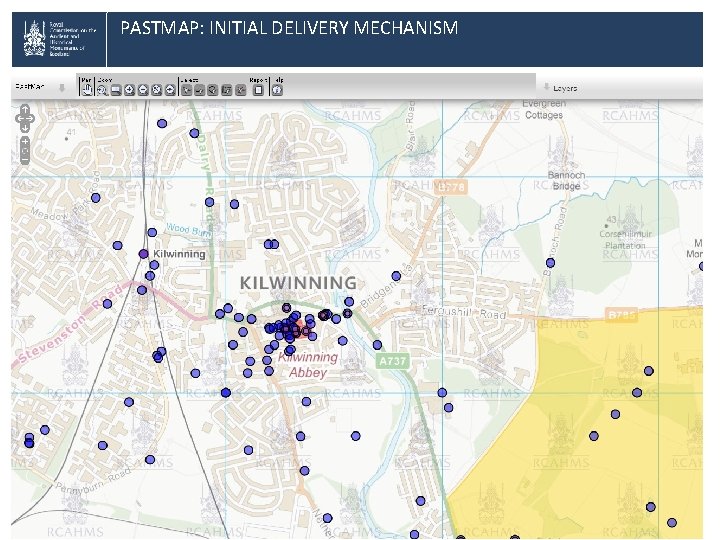Expand the PastMap dropdown arrow

(62, 87)
